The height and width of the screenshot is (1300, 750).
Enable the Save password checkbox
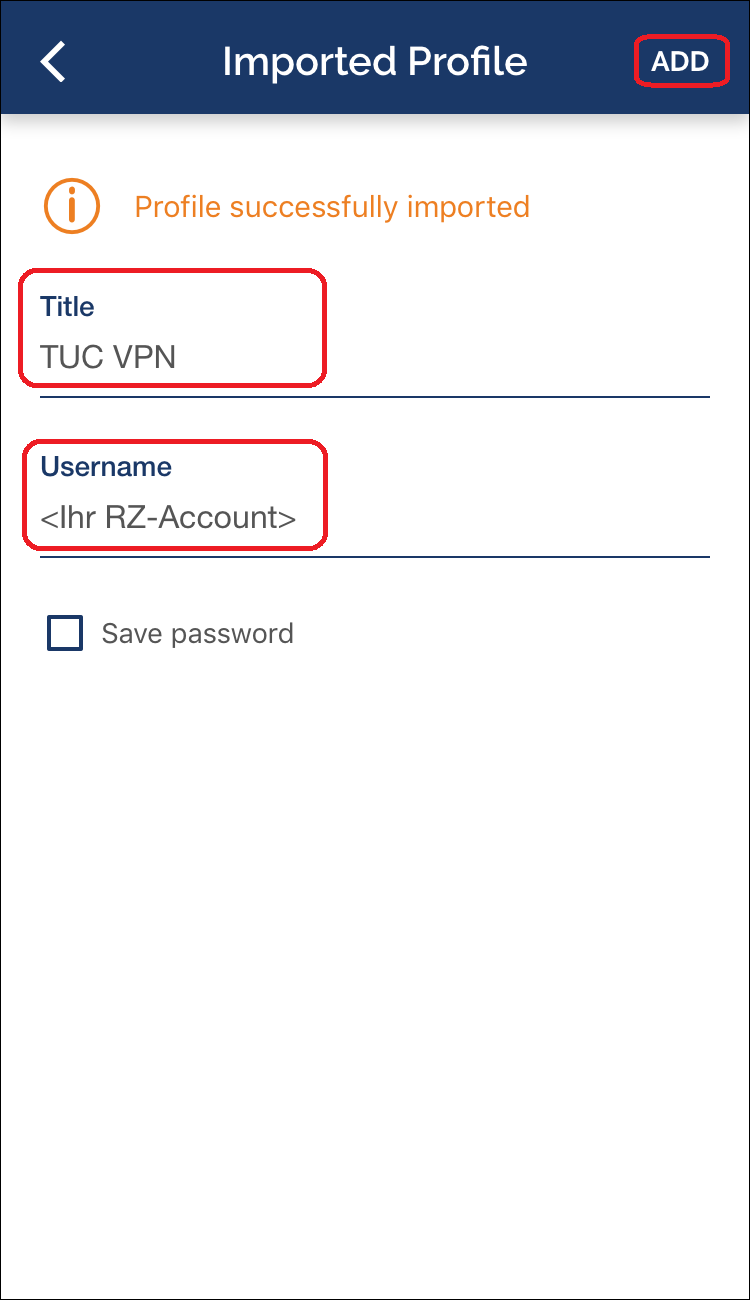[x=65, y=633]
